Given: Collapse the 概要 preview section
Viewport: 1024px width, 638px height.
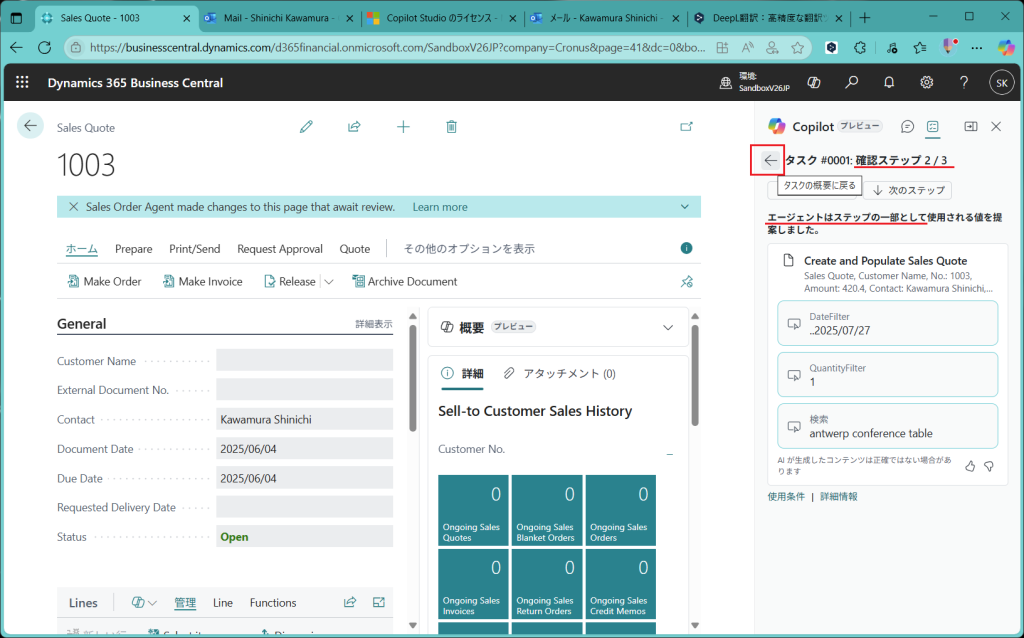Looking at the screenshot, I should point(668,327).
